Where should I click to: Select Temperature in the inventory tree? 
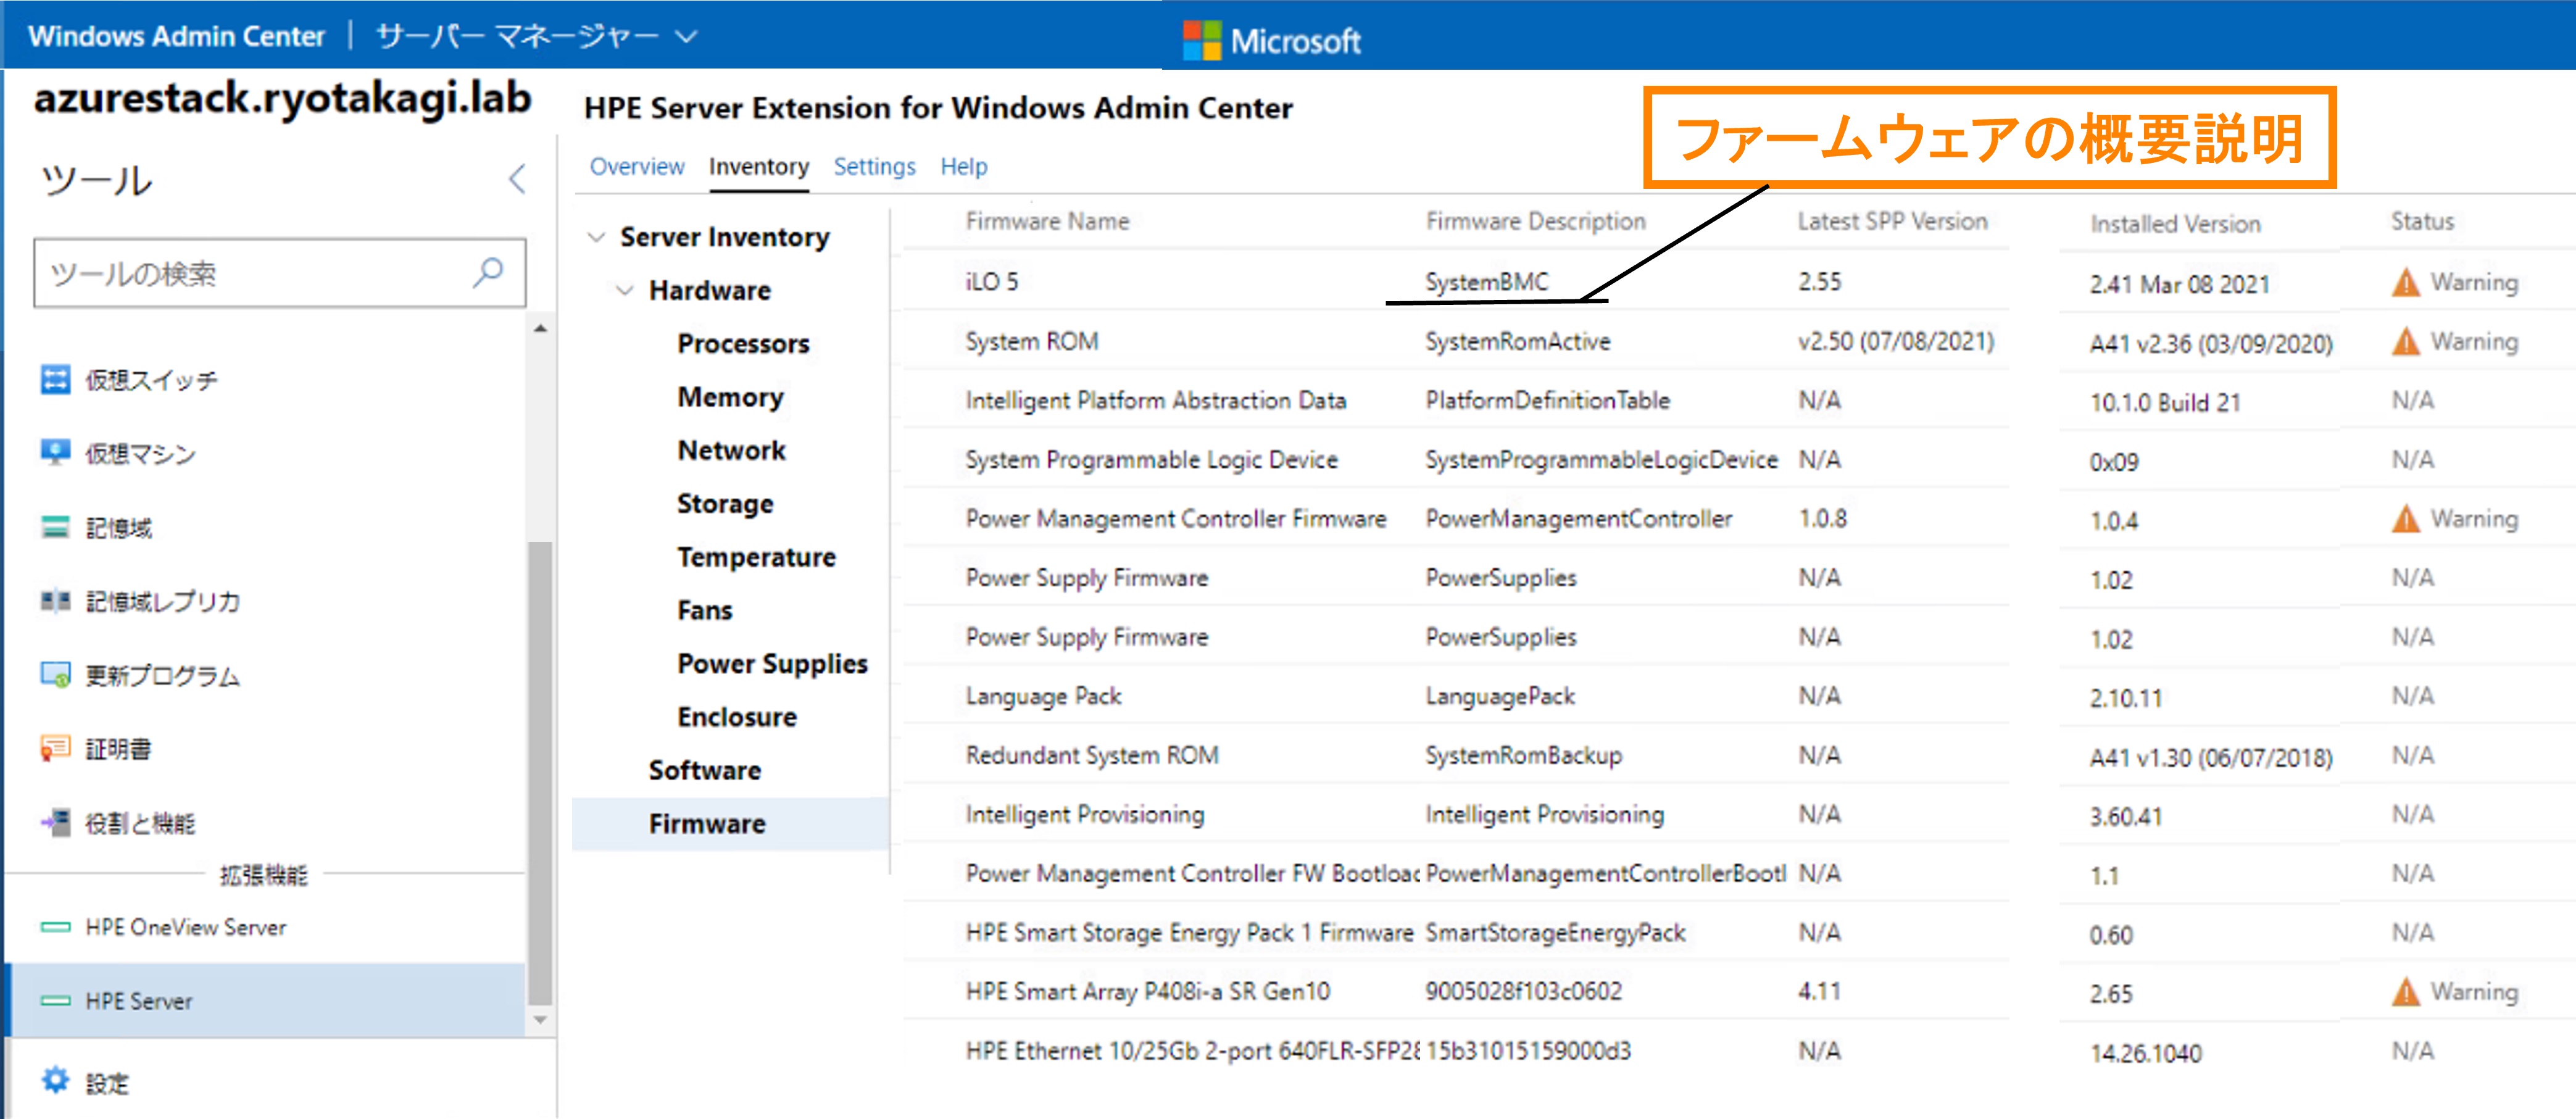(x=756, y=557)
